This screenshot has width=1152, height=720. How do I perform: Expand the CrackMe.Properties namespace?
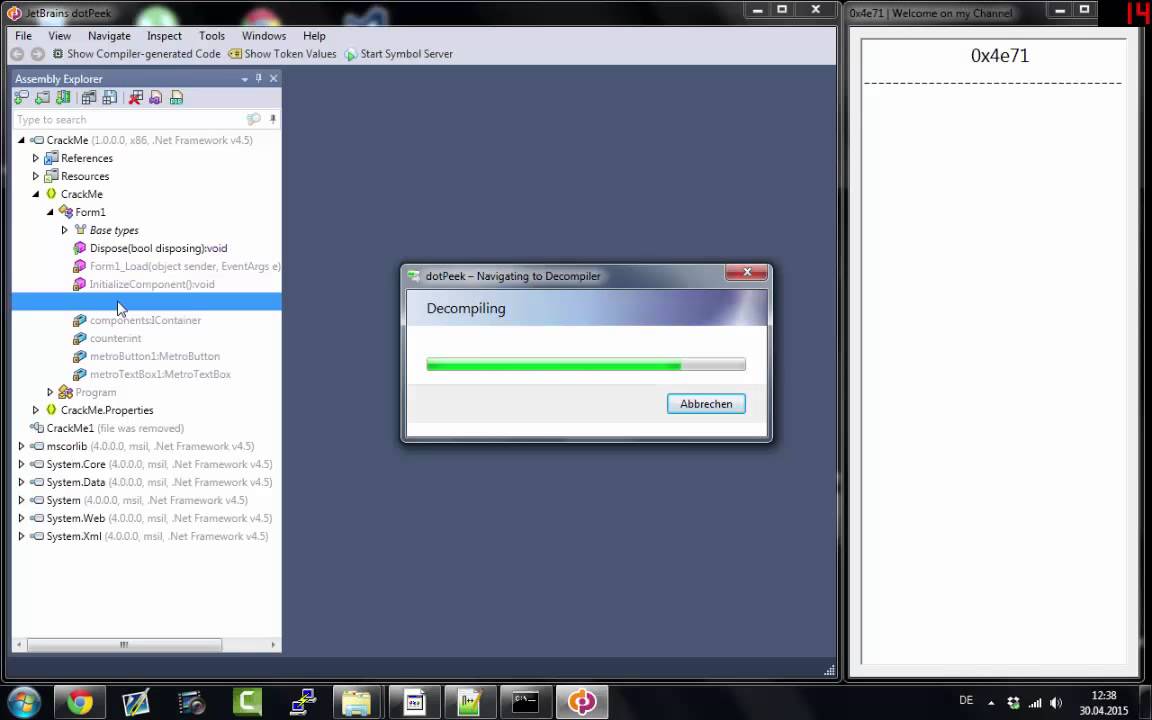point(35,410)
